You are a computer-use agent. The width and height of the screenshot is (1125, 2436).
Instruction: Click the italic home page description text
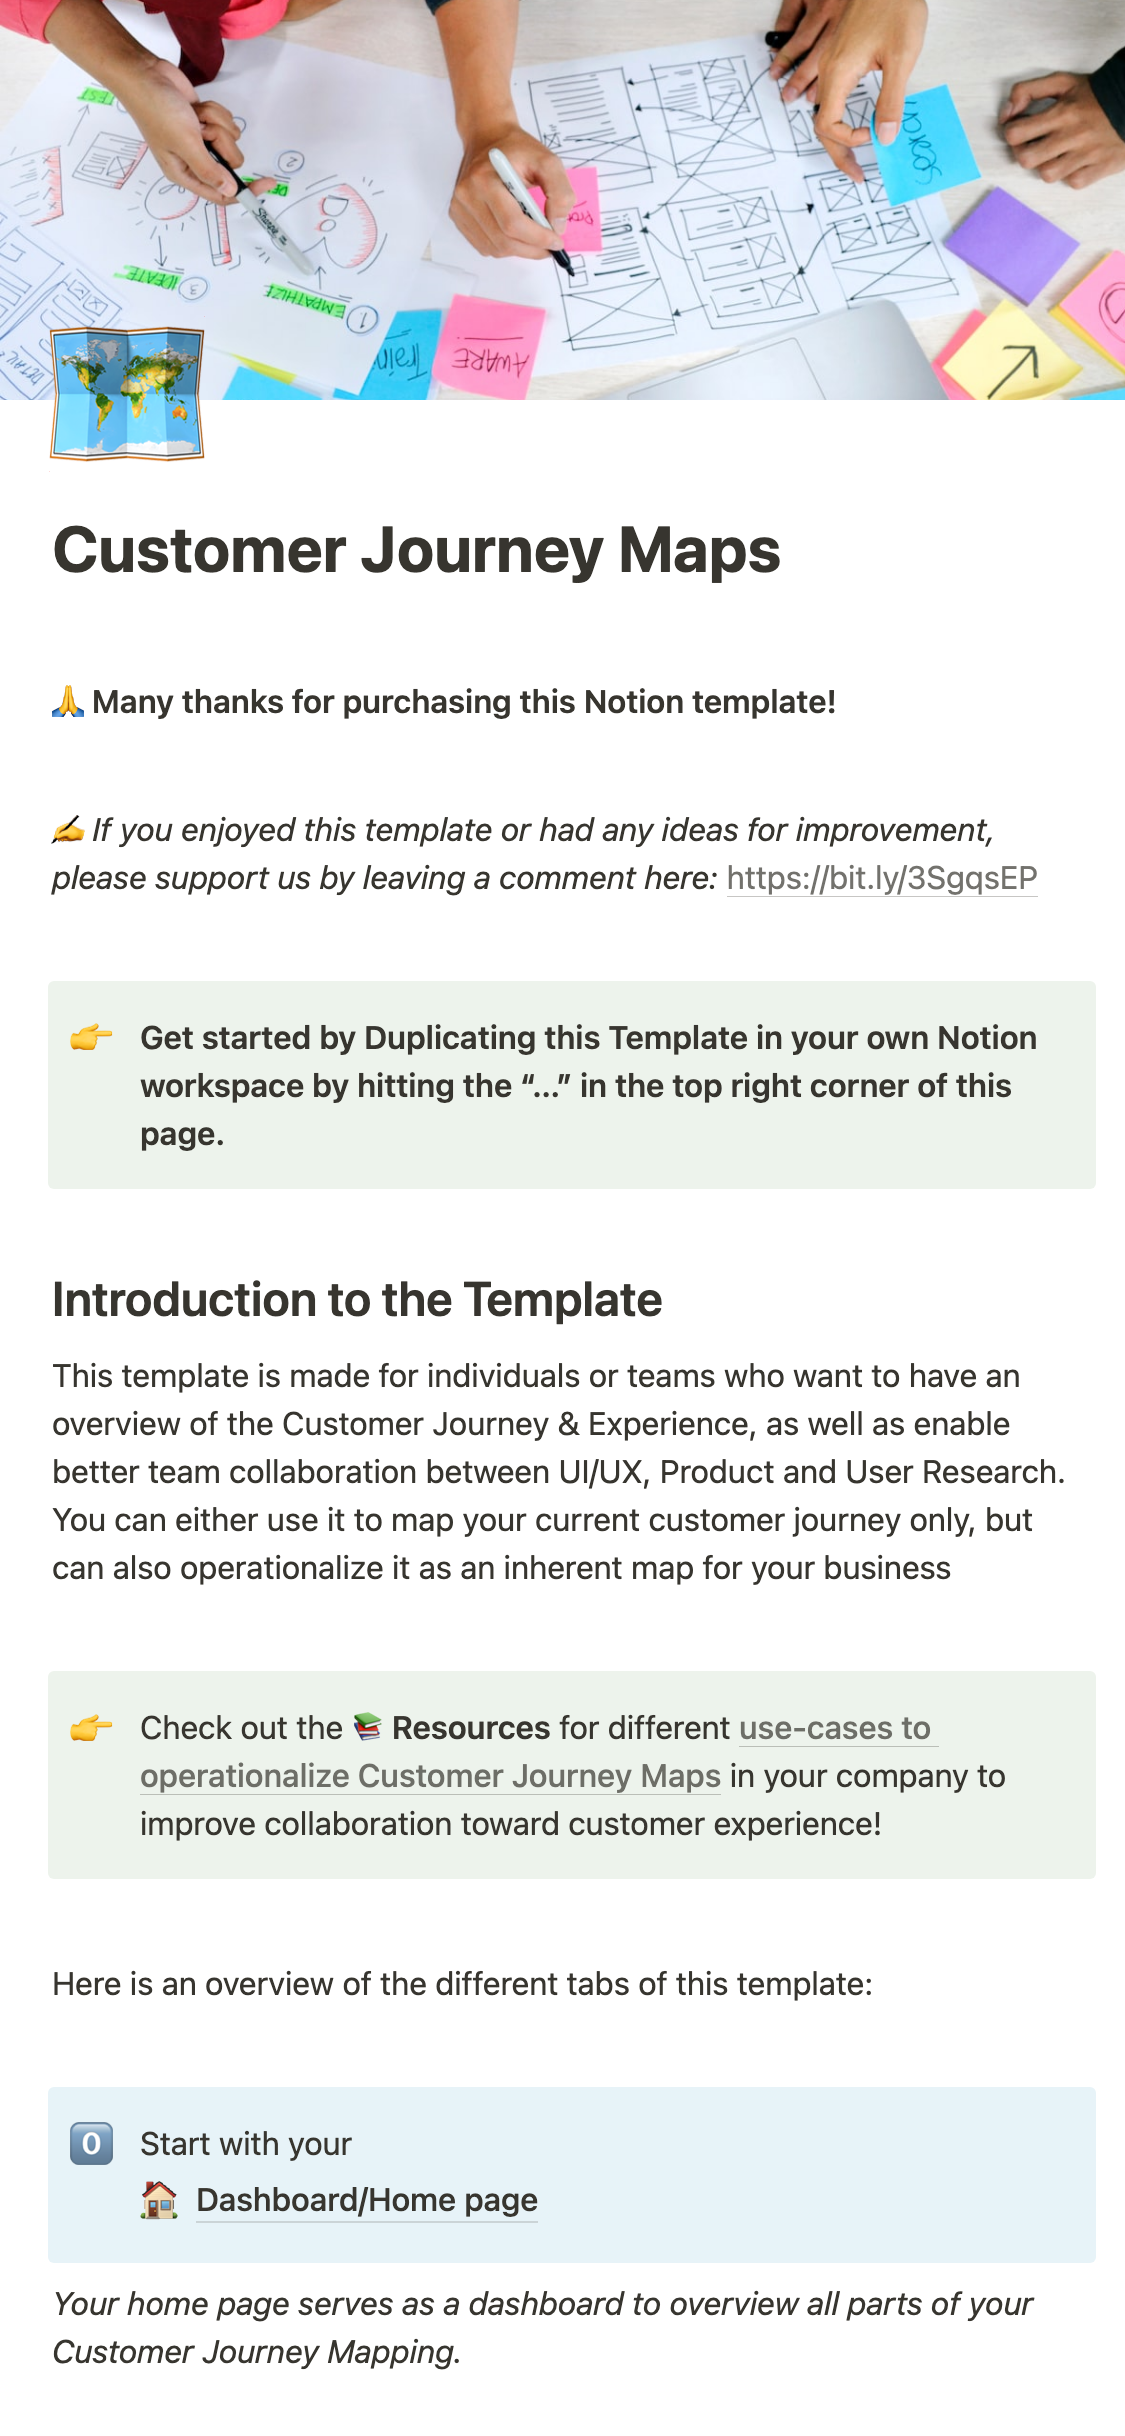pyautogui.click(x=542, y=2328)
